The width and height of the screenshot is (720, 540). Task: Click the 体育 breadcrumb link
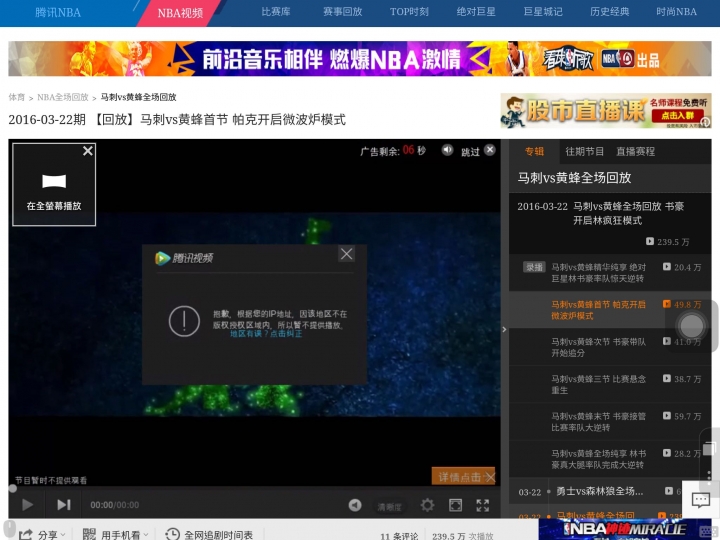tap(17, 97)
